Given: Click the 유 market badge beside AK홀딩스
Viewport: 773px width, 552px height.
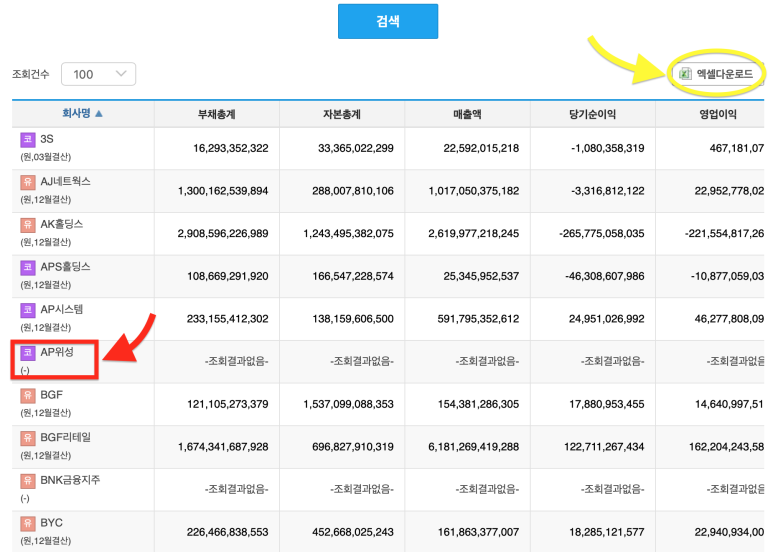Looking at the screenshot, I should [x=28, y=225].
